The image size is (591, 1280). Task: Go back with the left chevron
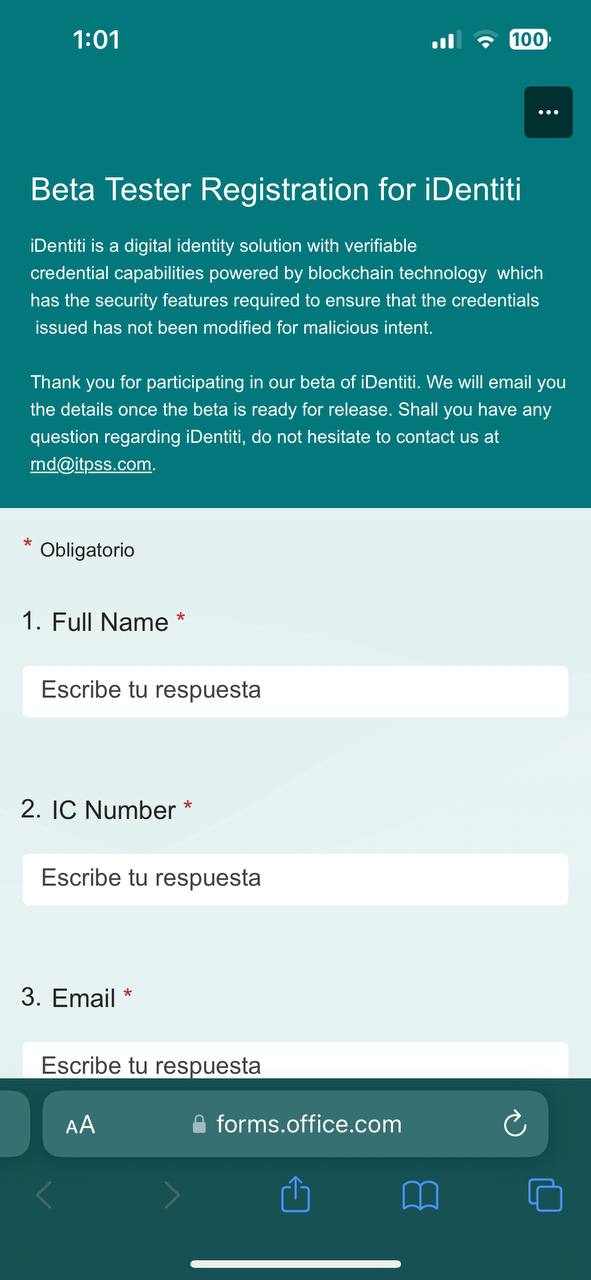[44, 1195]
